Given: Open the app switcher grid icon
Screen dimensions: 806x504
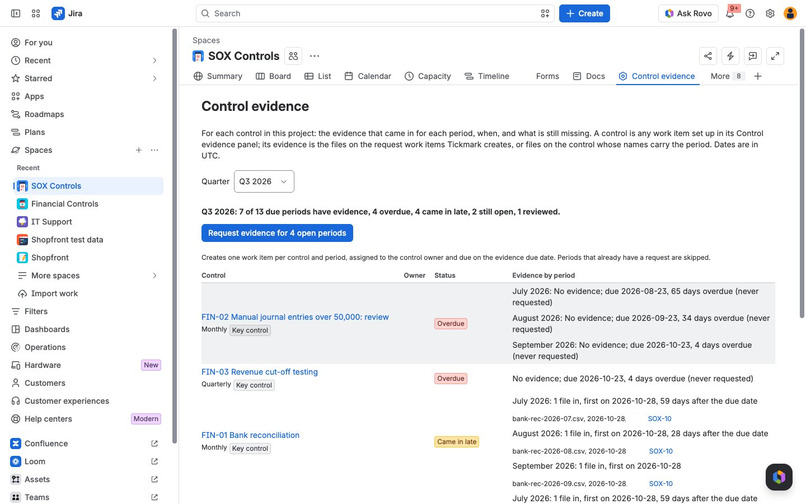Looking at the screenshot, I should [x=35, y=13].
